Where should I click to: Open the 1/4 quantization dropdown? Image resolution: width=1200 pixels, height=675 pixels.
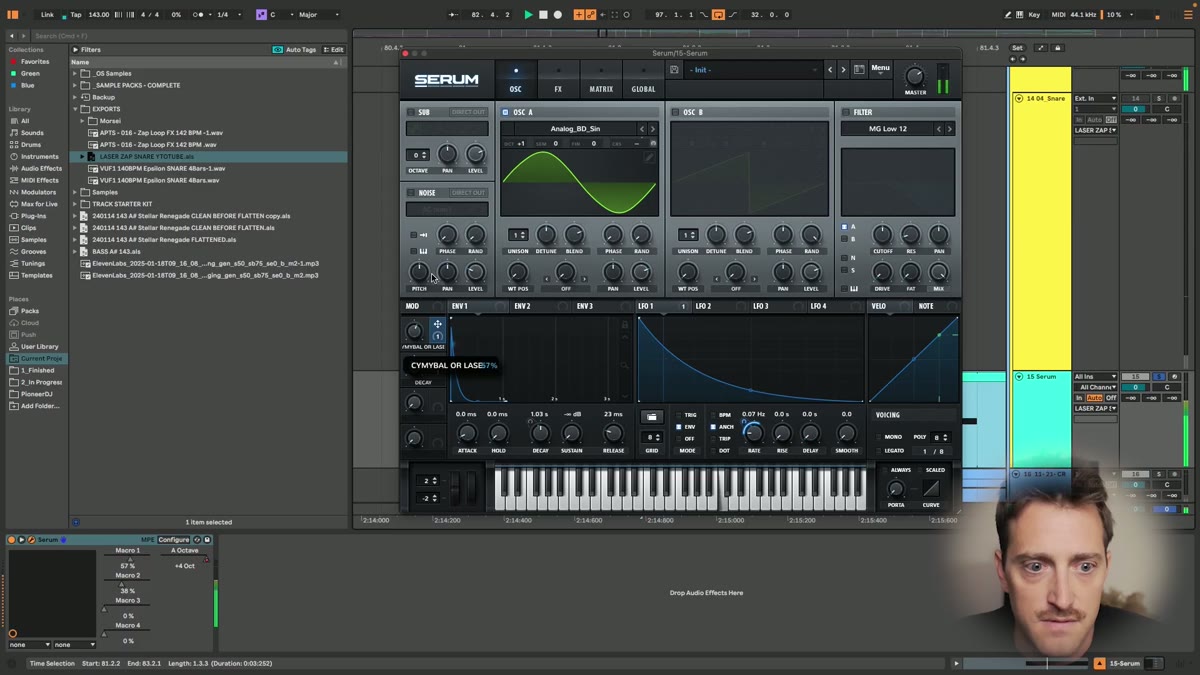pos(227,15)
